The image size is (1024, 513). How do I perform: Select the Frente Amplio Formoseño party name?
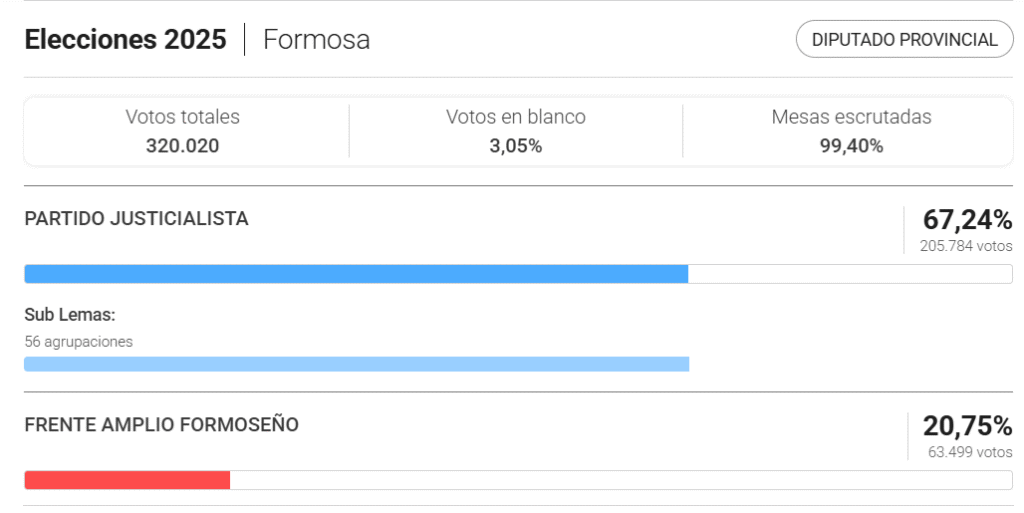click(x=161, y=425)
